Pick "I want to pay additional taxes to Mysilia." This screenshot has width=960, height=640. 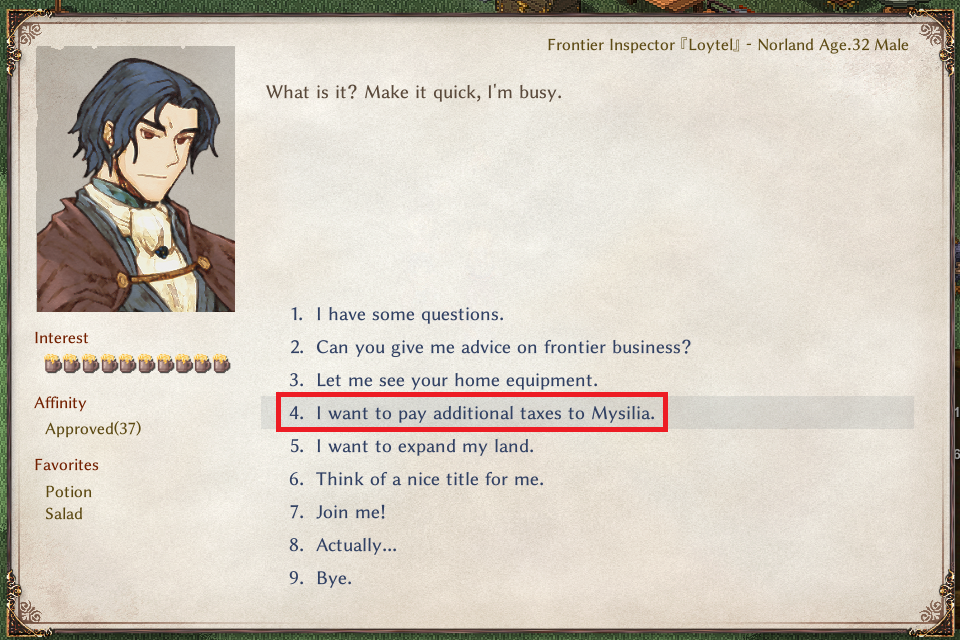(x=472, y=413)
